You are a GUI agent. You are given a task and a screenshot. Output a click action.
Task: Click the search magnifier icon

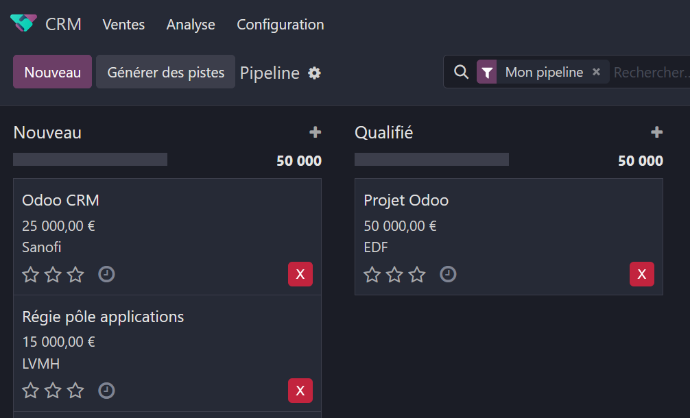[x=461, y=72]
